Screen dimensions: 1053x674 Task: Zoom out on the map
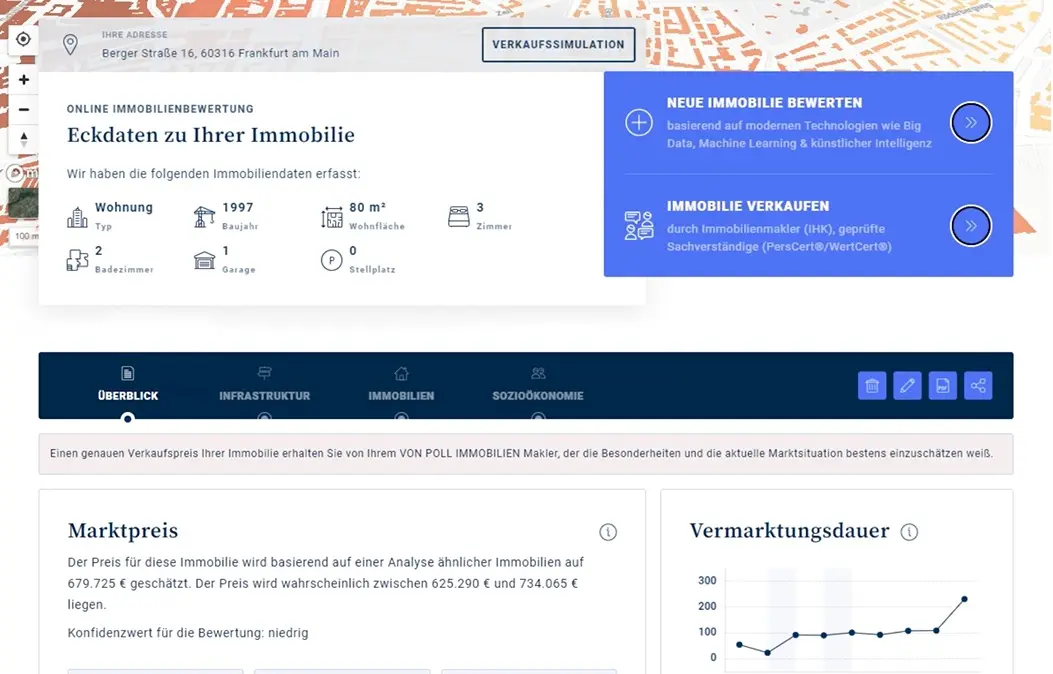click(x=24, y=108)
